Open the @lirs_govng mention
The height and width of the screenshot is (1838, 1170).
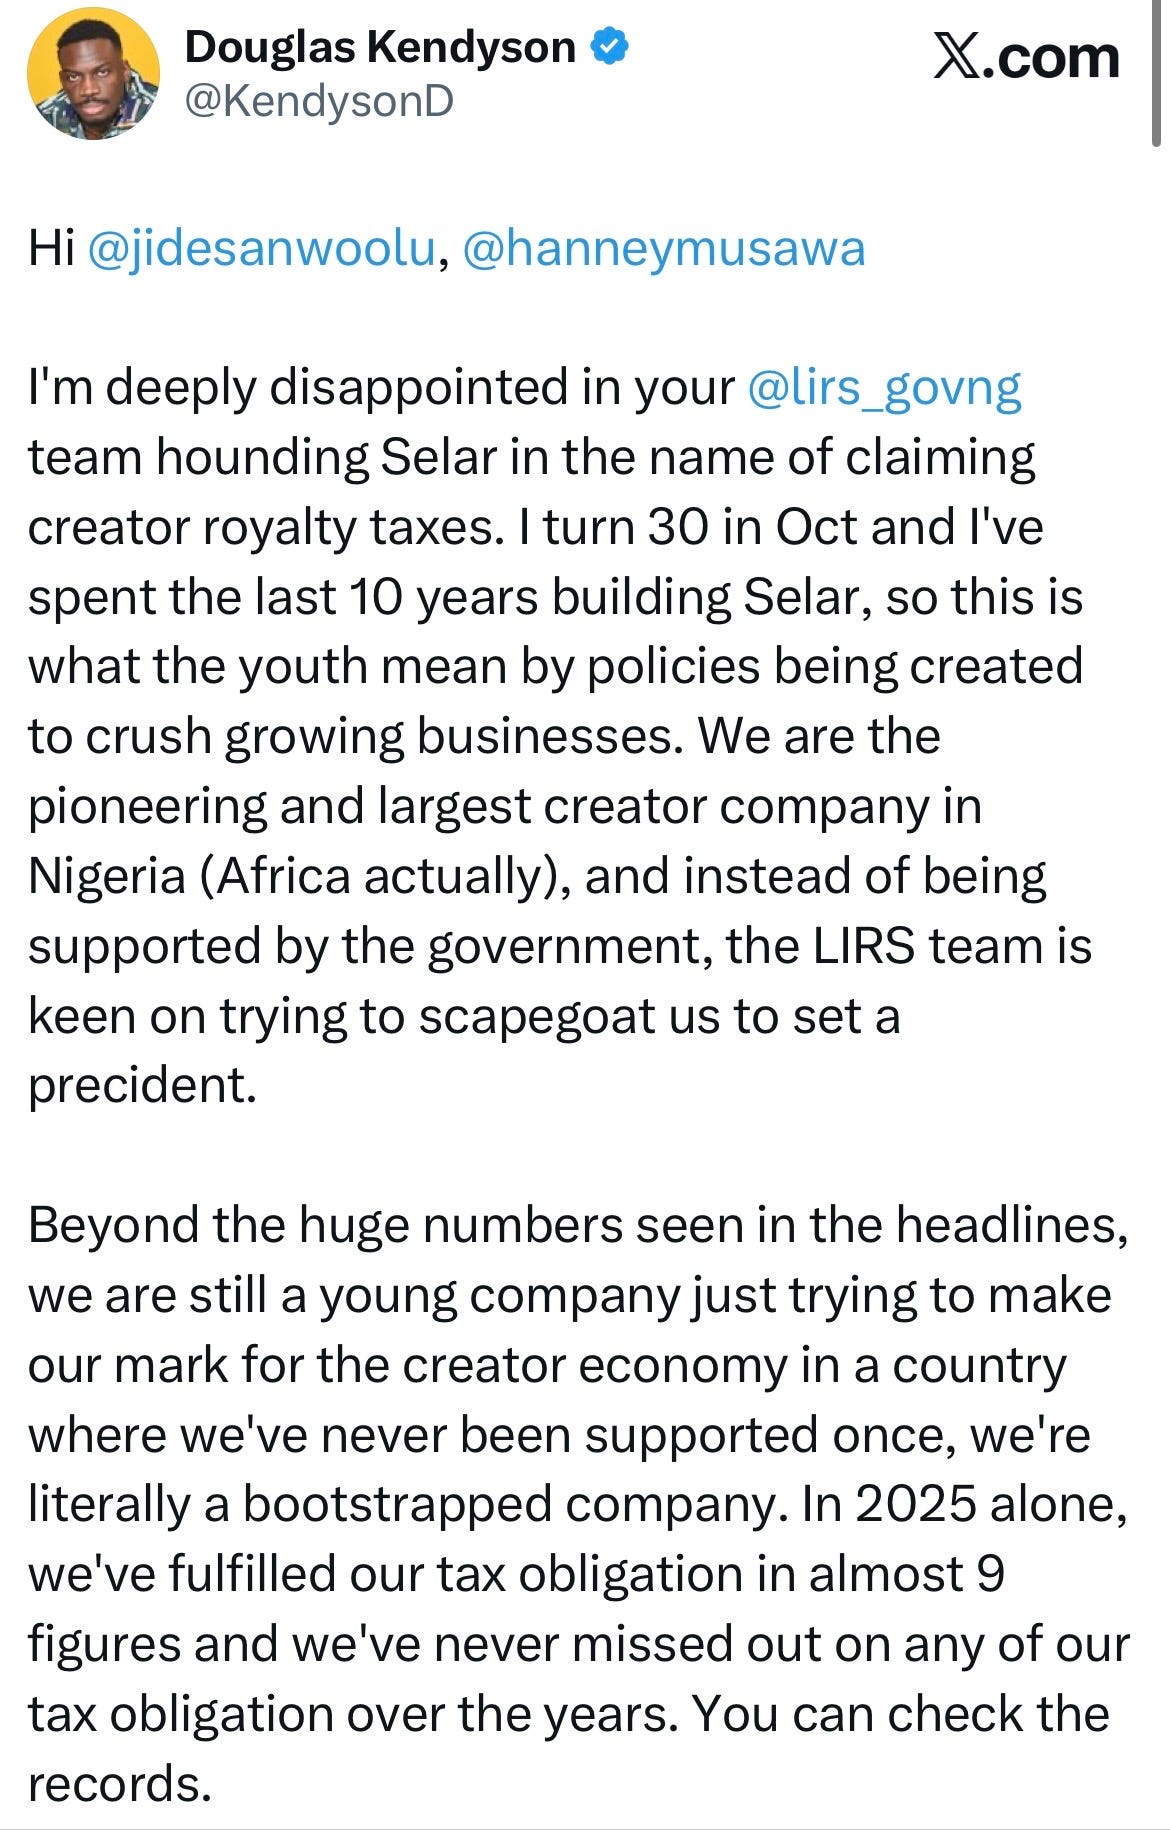(x=884, y=389)
